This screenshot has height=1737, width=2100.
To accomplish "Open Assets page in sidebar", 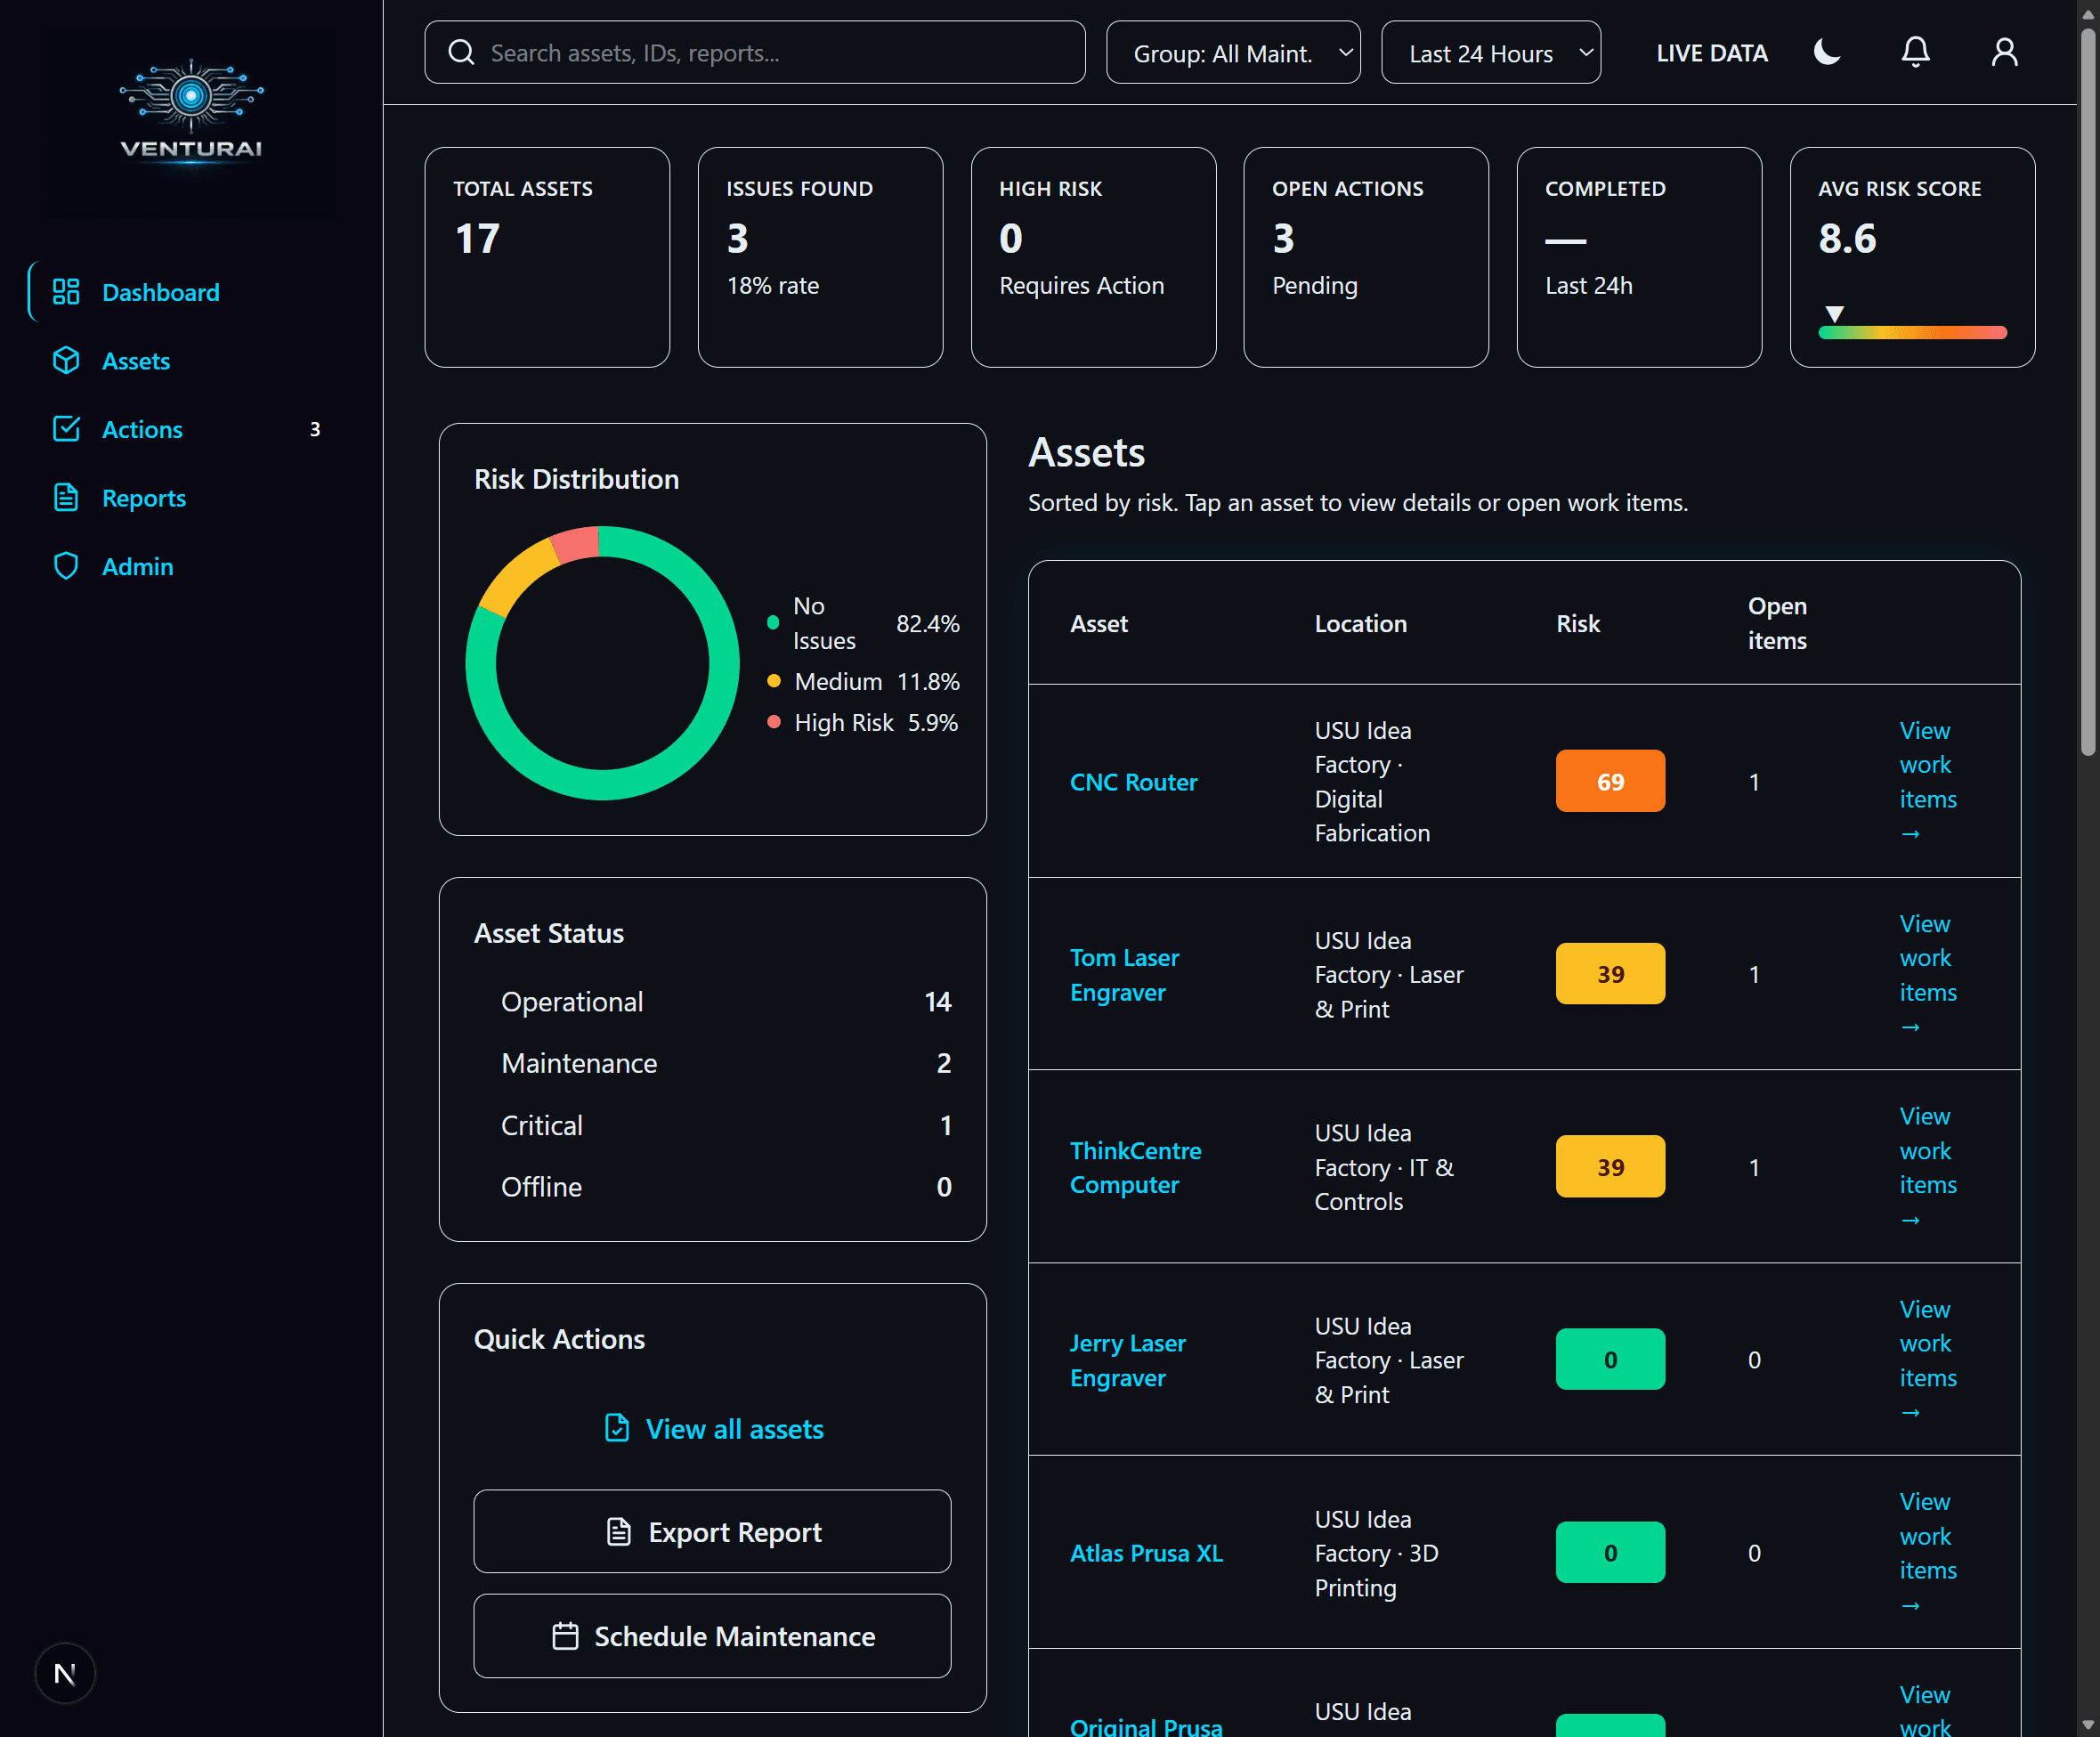I will click(x=190, y=361).
